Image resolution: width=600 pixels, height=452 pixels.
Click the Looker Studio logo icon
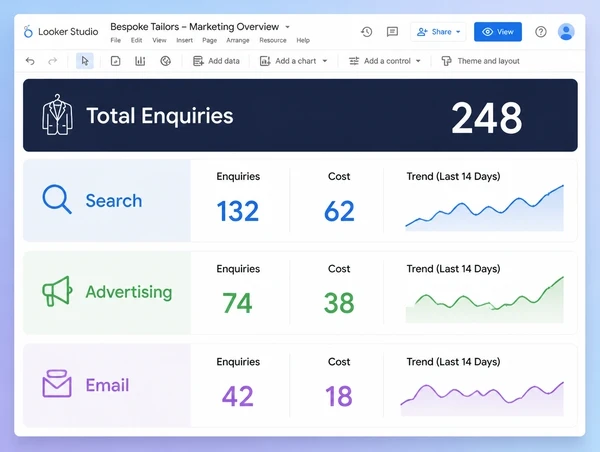pos(28,31)
